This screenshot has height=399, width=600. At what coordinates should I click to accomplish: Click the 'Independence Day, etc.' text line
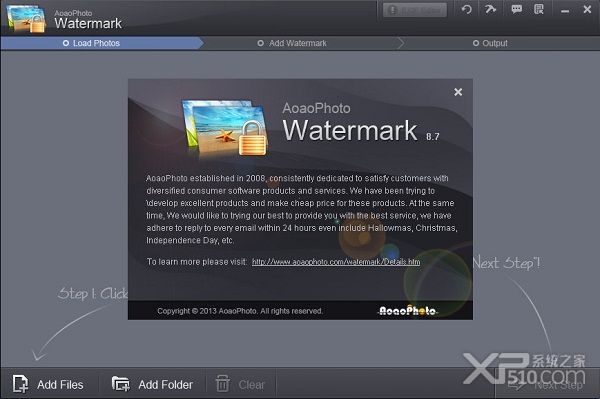coord(190,241)
